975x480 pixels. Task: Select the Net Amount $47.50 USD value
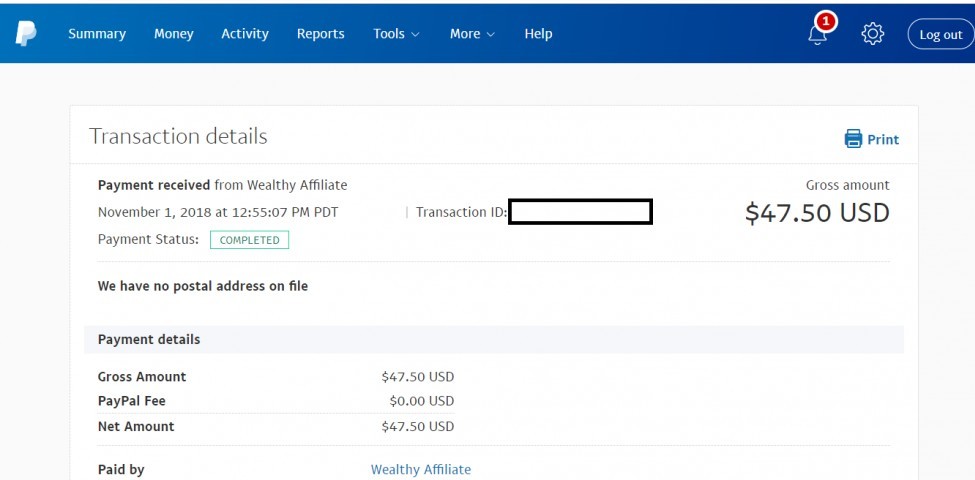point(418,427)
